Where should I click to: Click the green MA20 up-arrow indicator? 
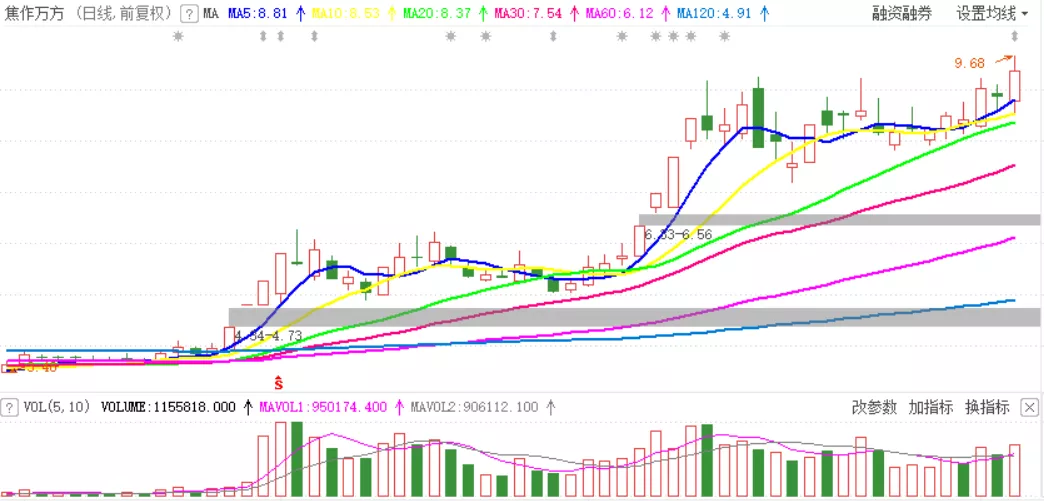tap(483, 13)
